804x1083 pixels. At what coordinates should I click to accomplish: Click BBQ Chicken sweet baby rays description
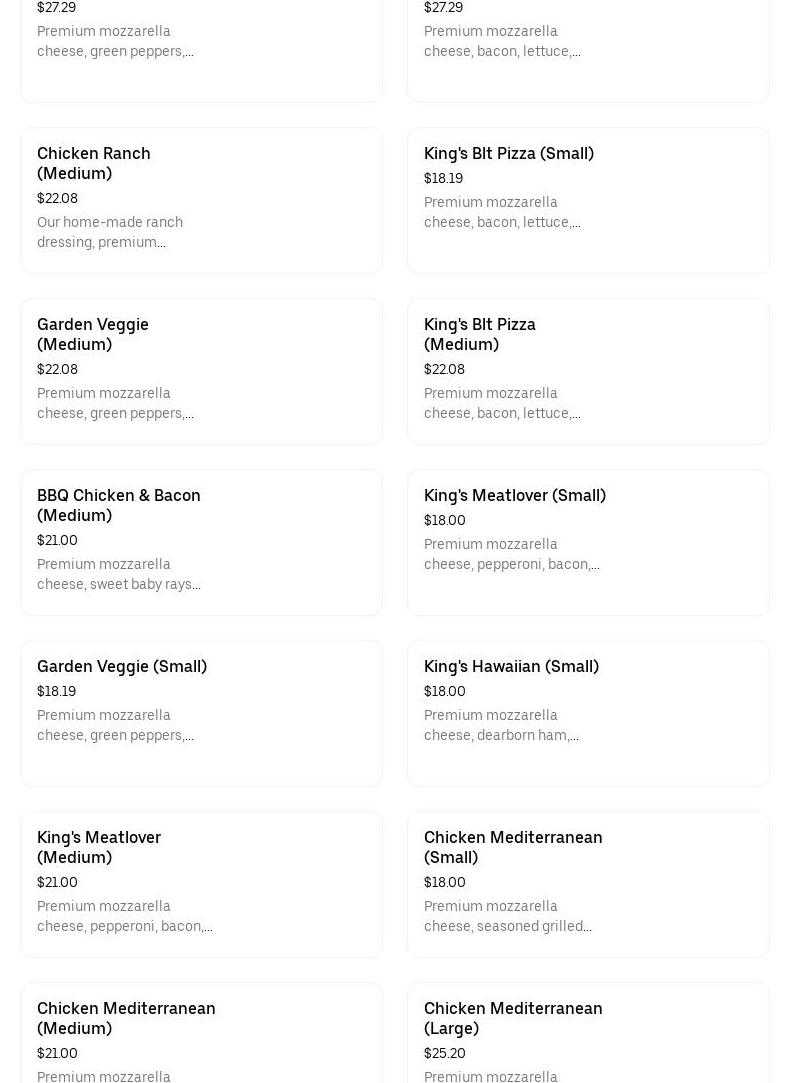[x=119, y=574]
